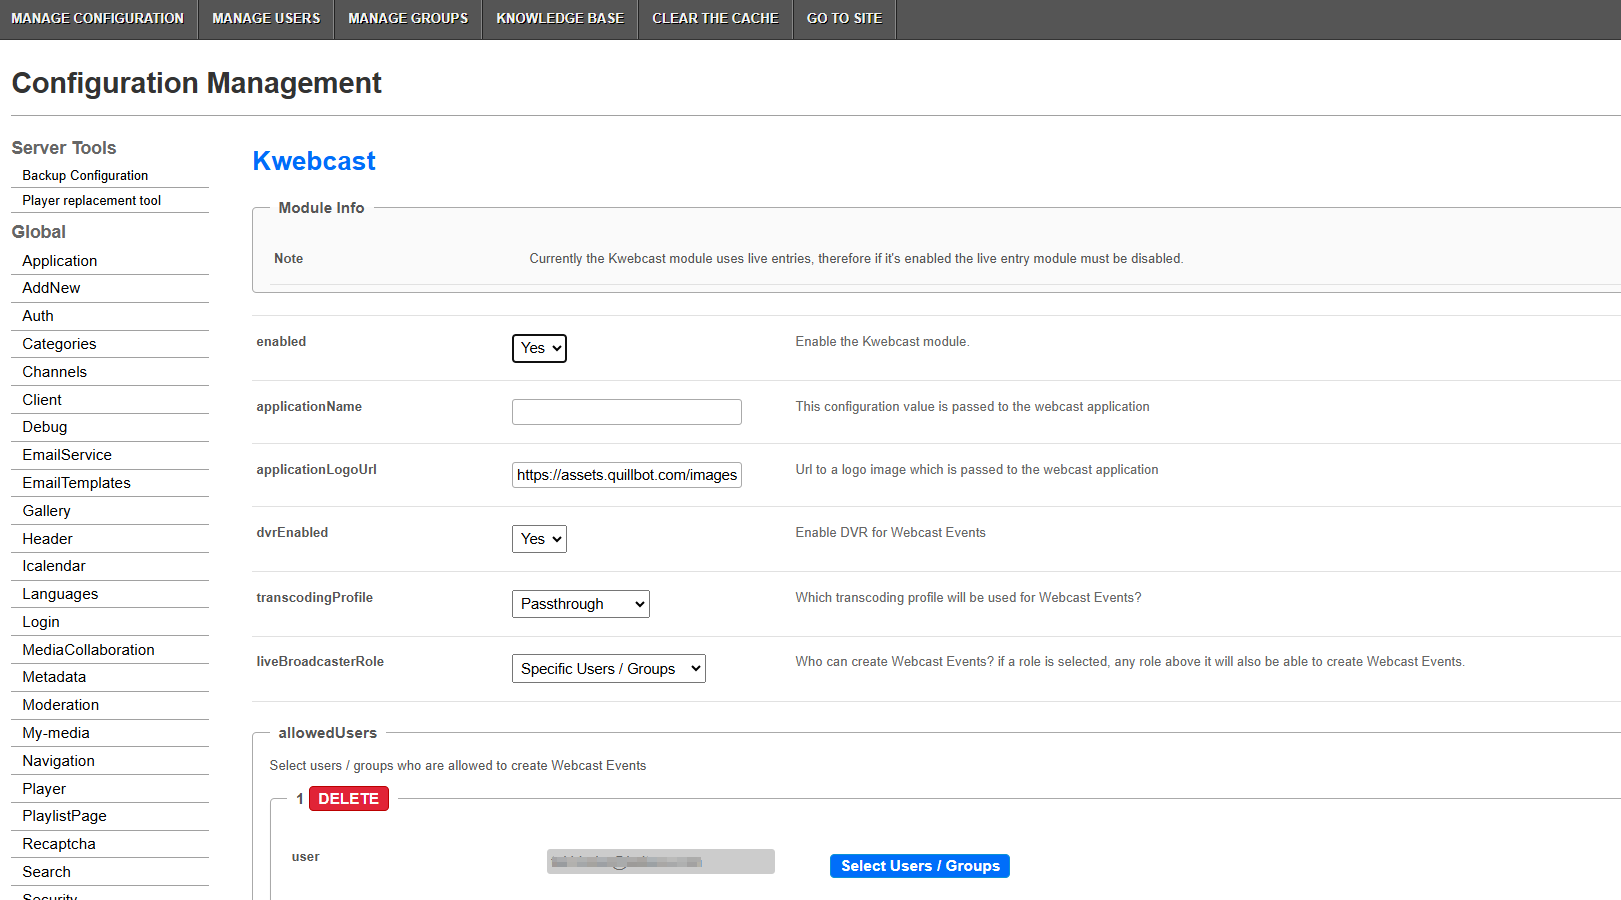Click the Kwebcast module heading
The width and height of the screenshot is (1621, 900).
(x=314, y=161)
